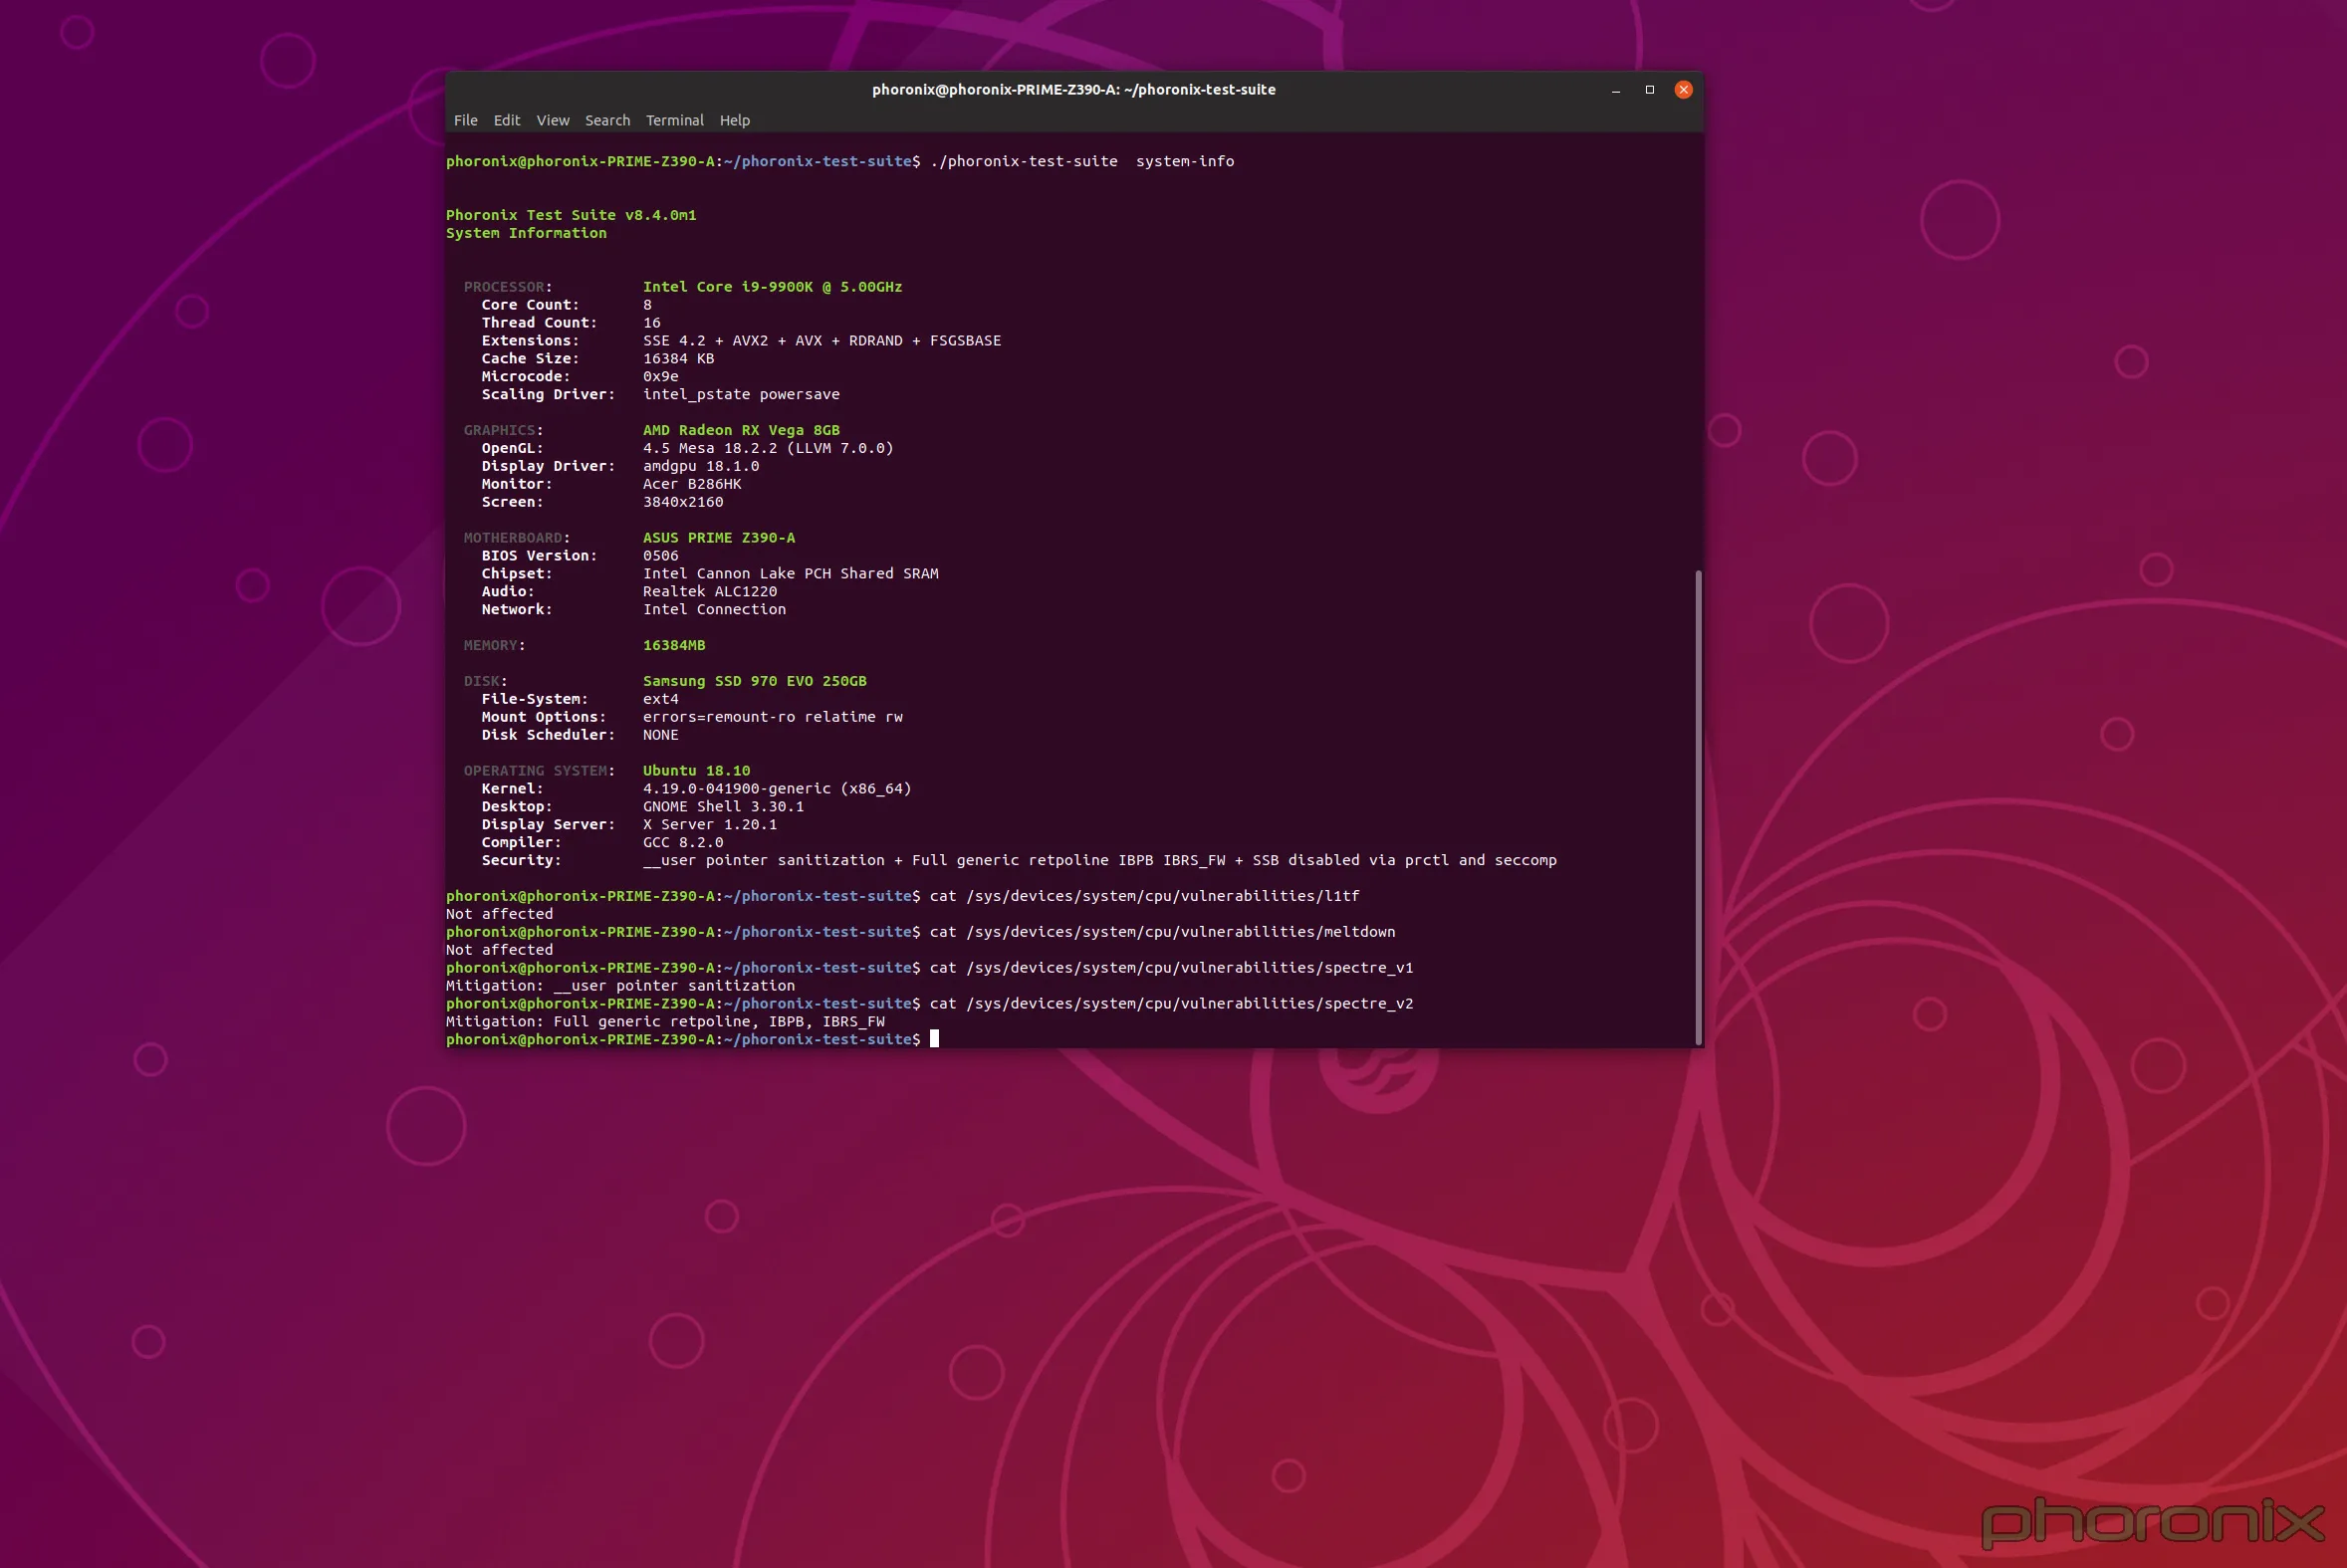Image resolution: width=2347 pixels, height=1568 pixels.
Task: Click the 'cat .../vulnerabilities/l1tf' command
Action: [1145, 896]
